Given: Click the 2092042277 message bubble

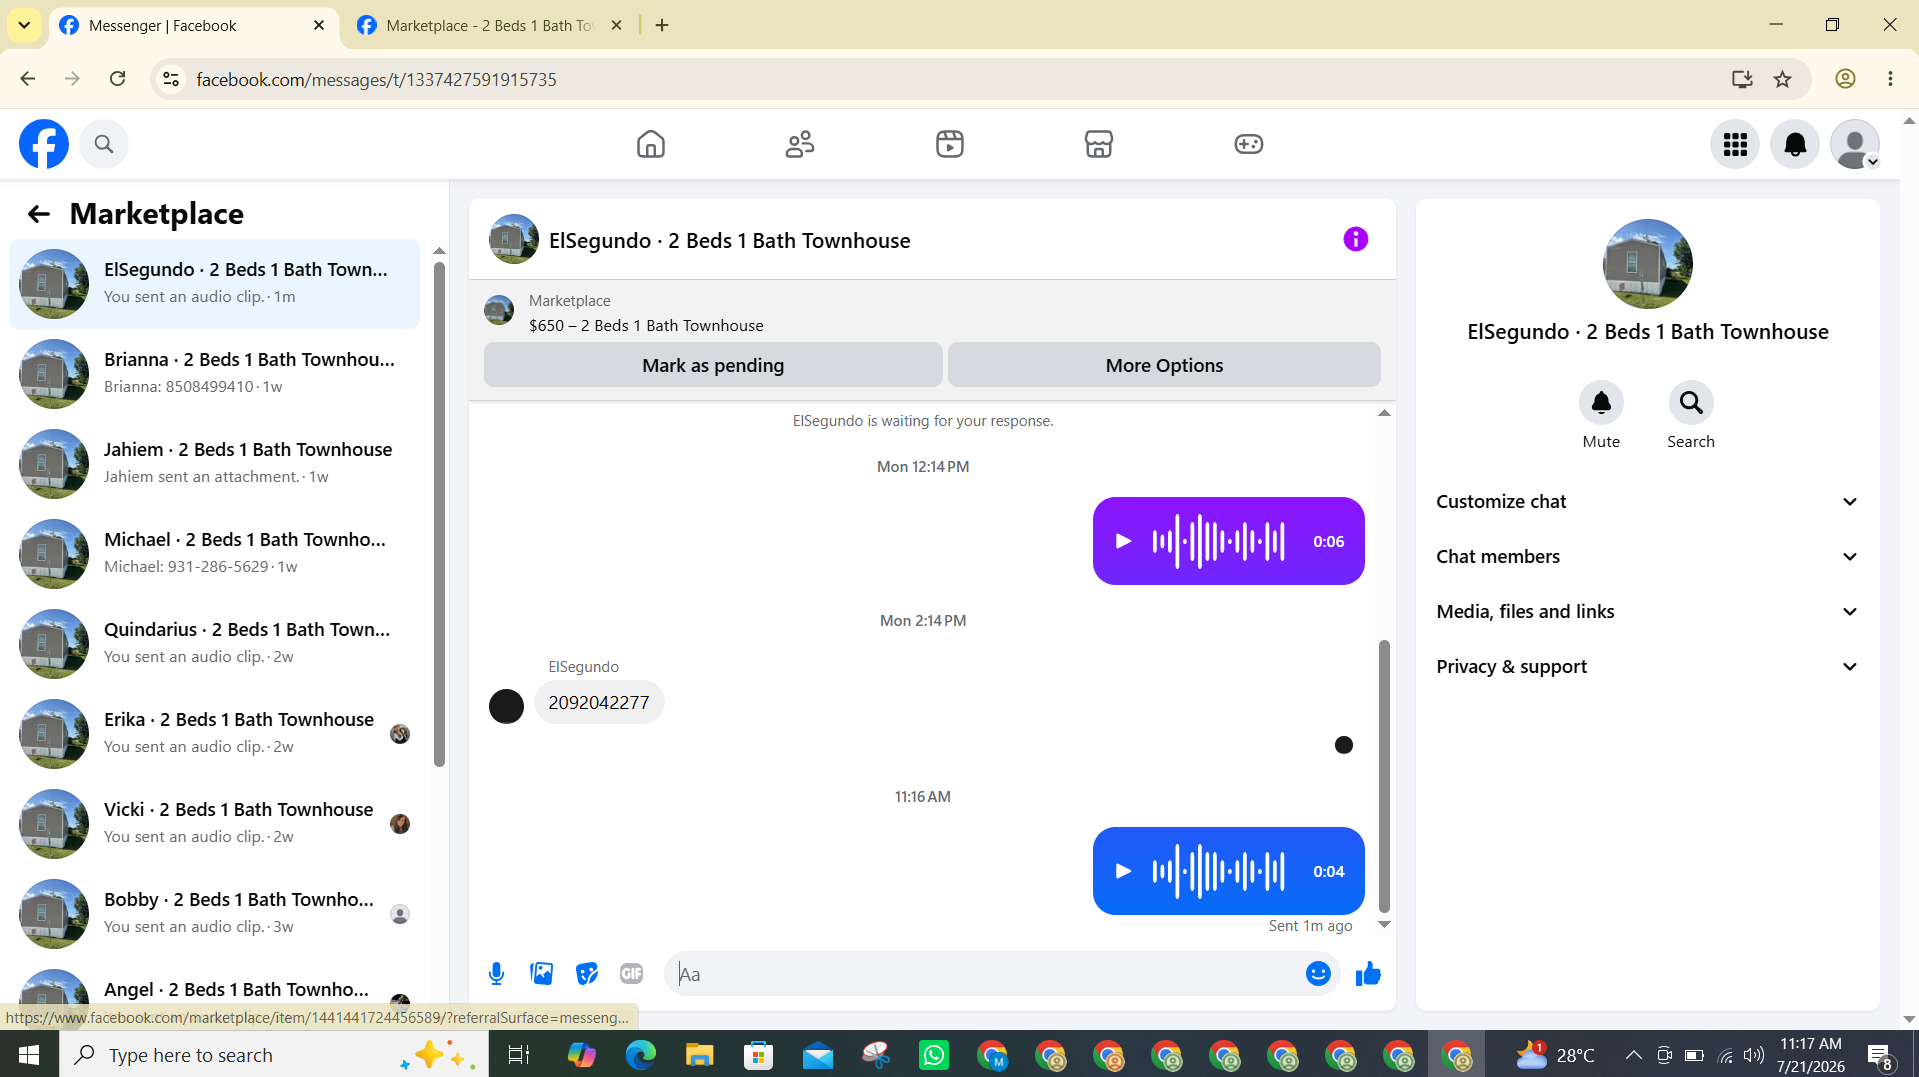Looking at the screenshot, I should (599, 703).
